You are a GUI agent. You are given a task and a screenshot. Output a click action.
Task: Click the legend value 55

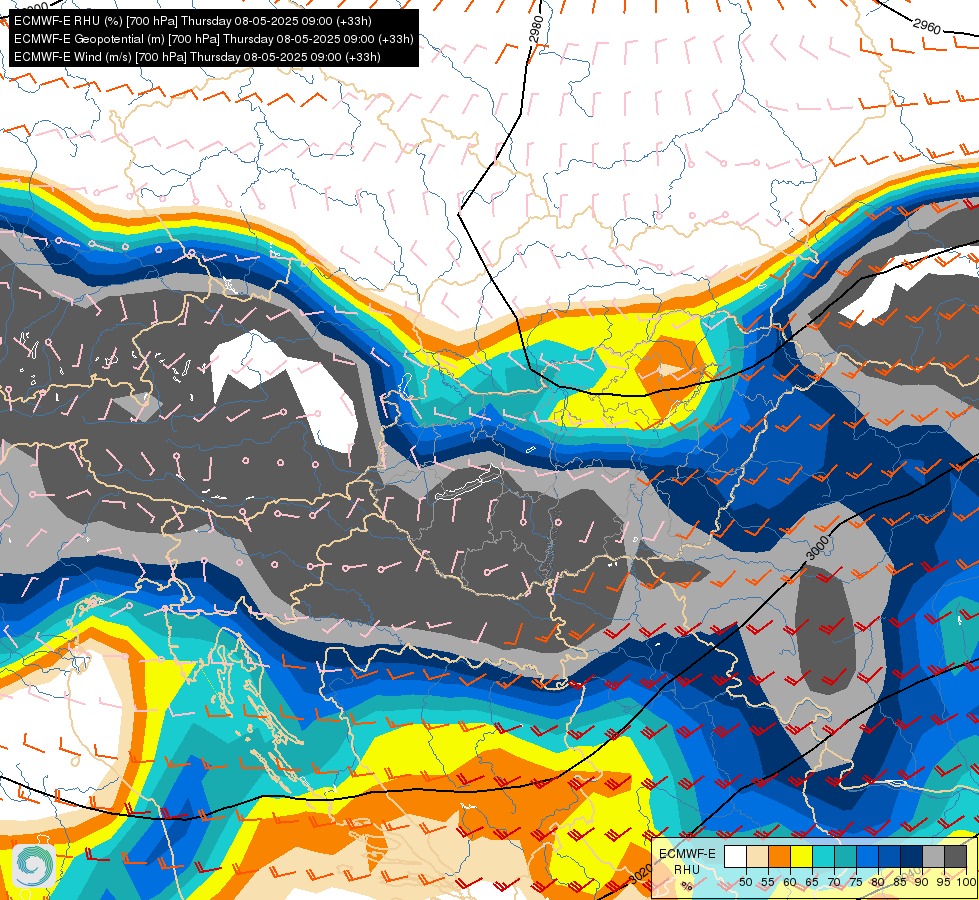click(x=768, y=882)
